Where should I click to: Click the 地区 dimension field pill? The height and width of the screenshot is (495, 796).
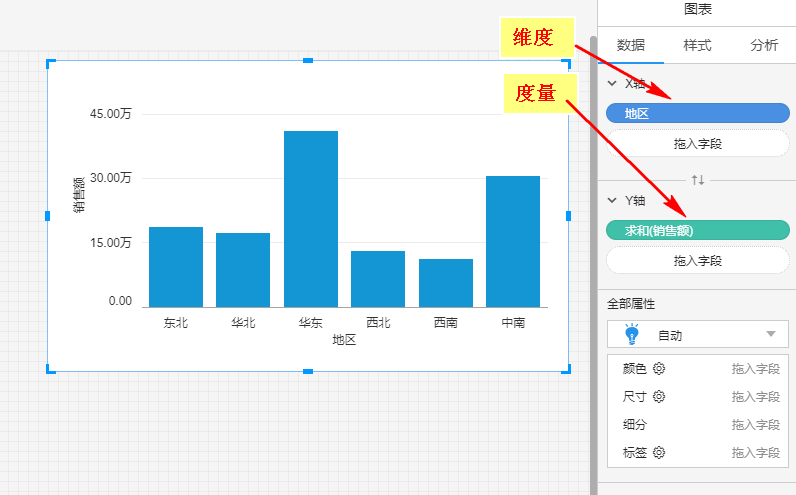(x=697, y=114)
